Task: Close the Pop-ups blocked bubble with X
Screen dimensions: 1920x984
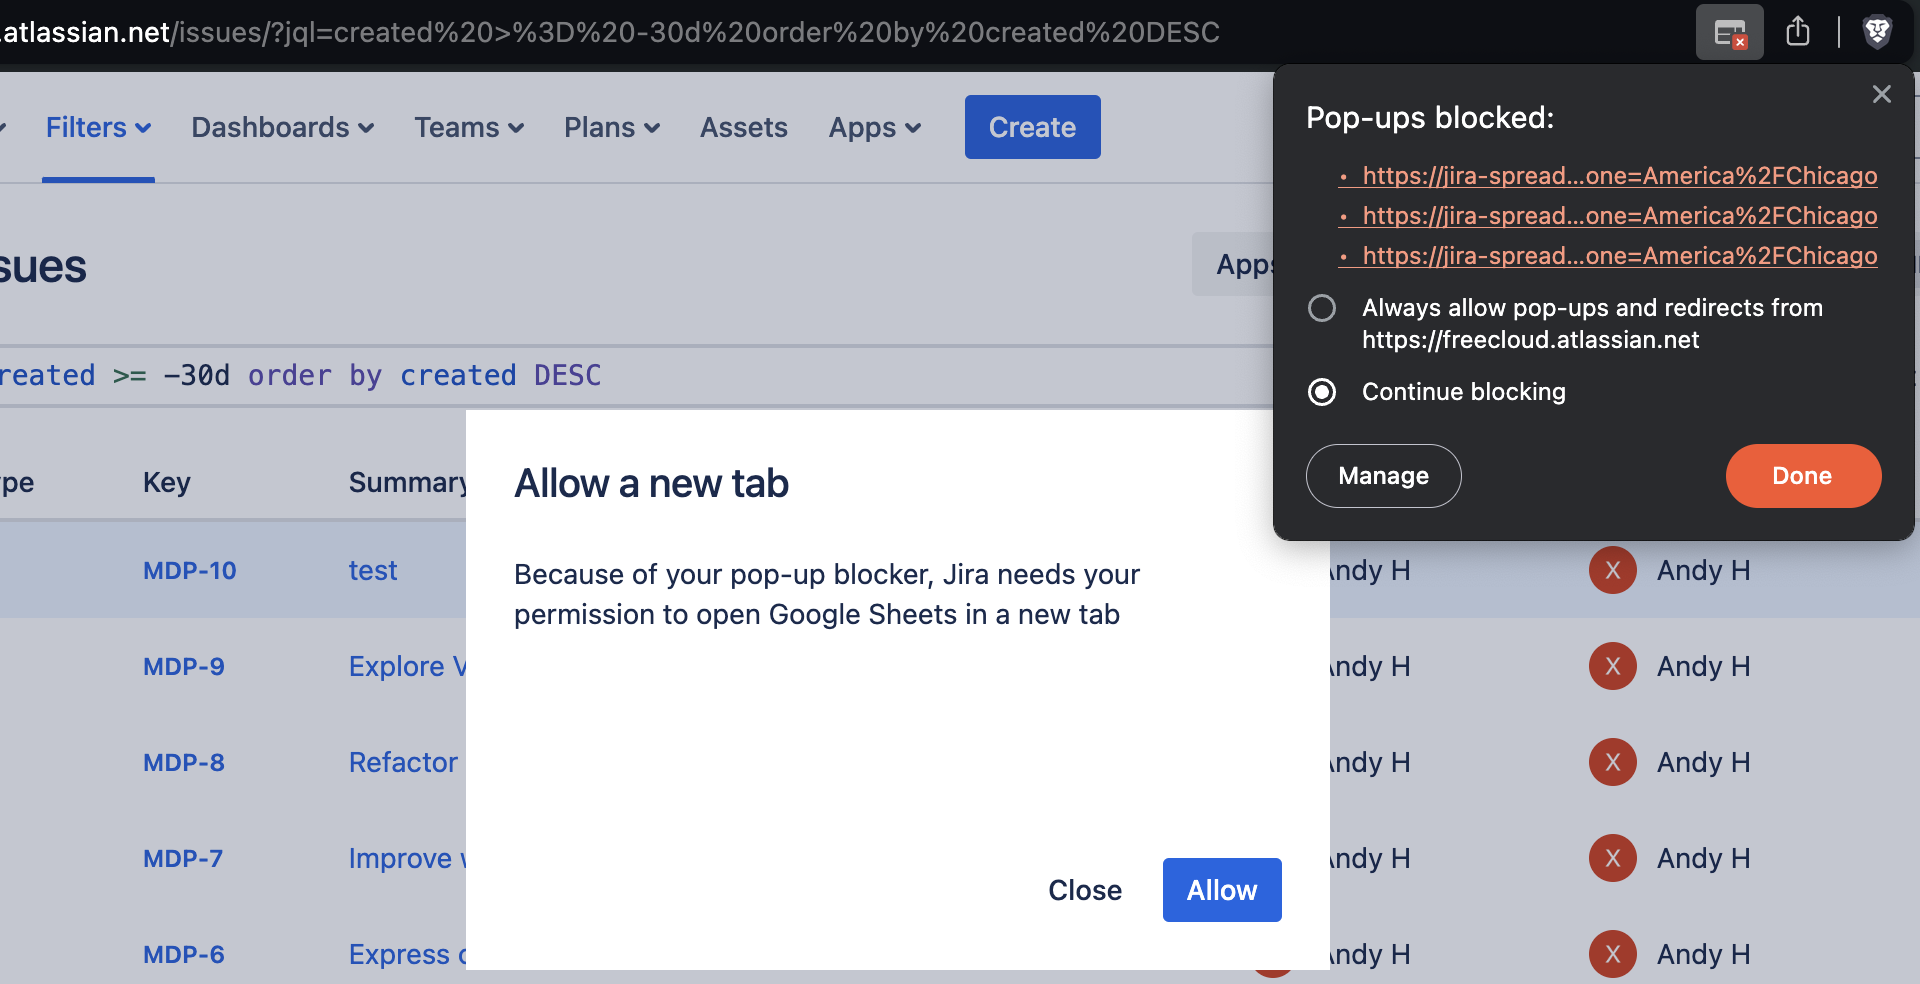Action: tap(1881, 94)
